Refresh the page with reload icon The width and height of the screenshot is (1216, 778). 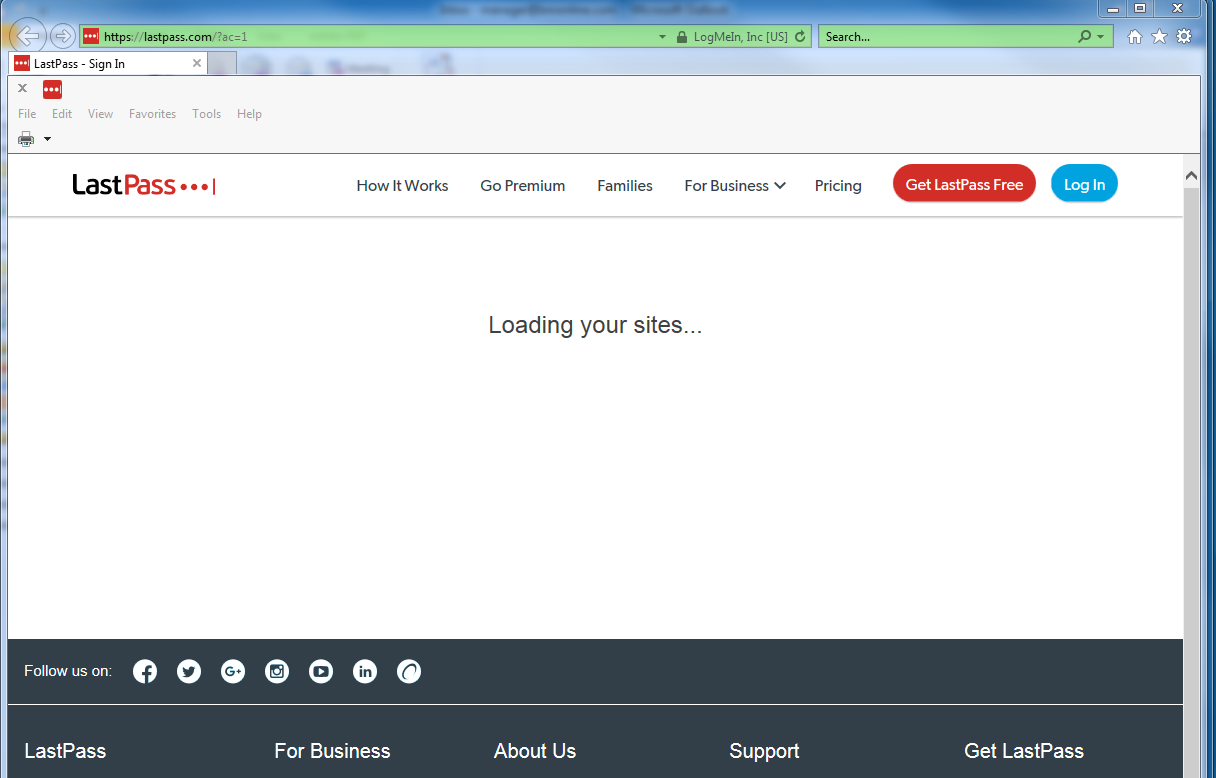point(800,37)
